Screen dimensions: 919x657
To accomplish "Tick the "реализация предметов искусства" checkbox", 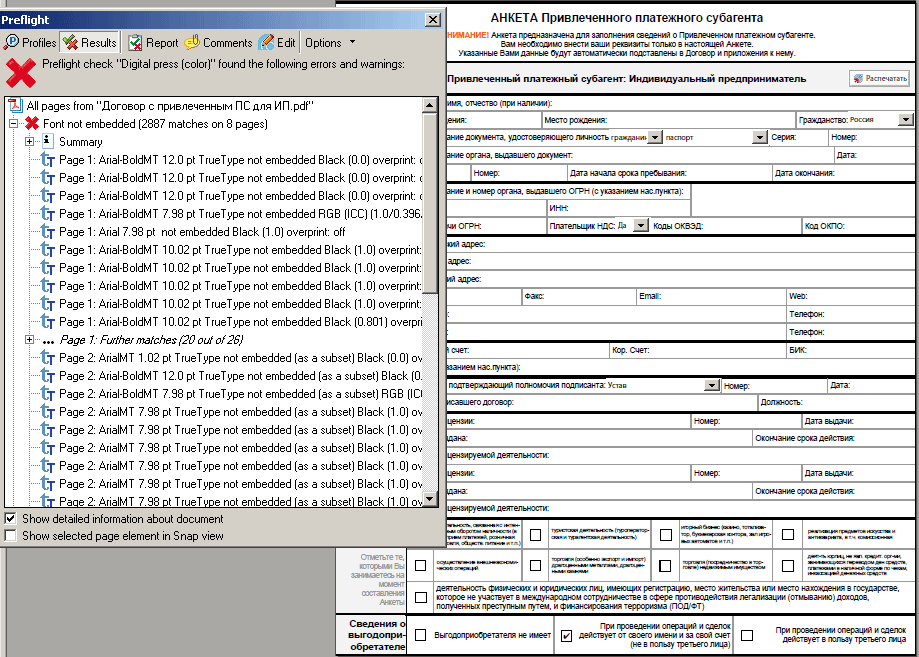I will pyautogui.click(x=788, y=535).
